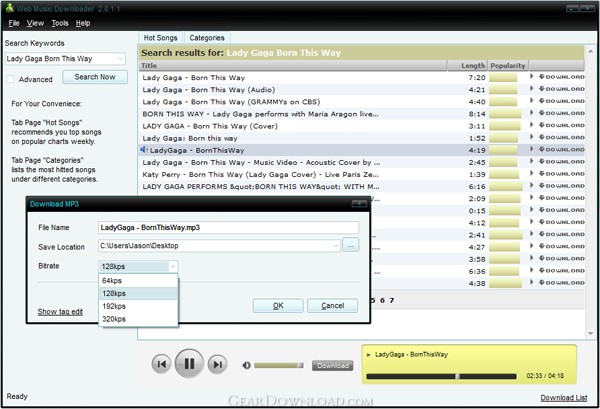The width and height of the screenshot is (600, 409).
Task: Download the 'LadyGaga - BornThisWay' 4:19 track
Action: click(x=561, y=150)
